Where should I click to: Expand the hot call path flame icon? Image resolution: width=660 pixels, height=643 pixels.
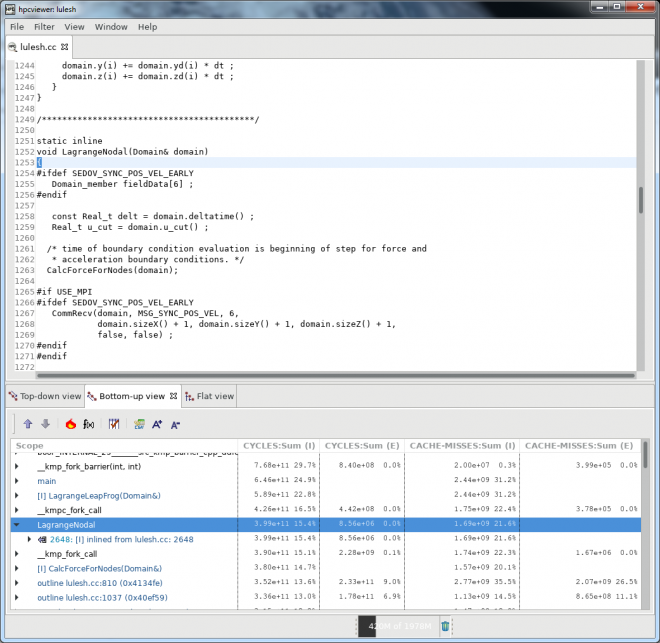[71, 424]
